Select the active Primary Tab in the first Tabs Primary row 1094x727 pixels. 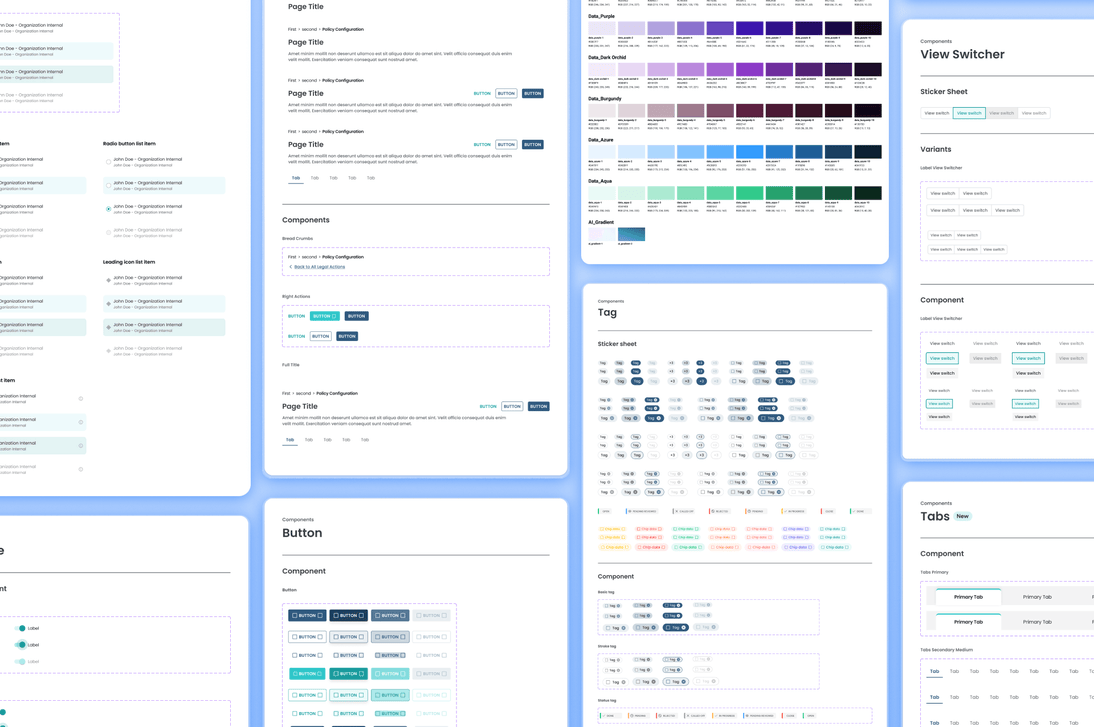click(x=968, y=597)
